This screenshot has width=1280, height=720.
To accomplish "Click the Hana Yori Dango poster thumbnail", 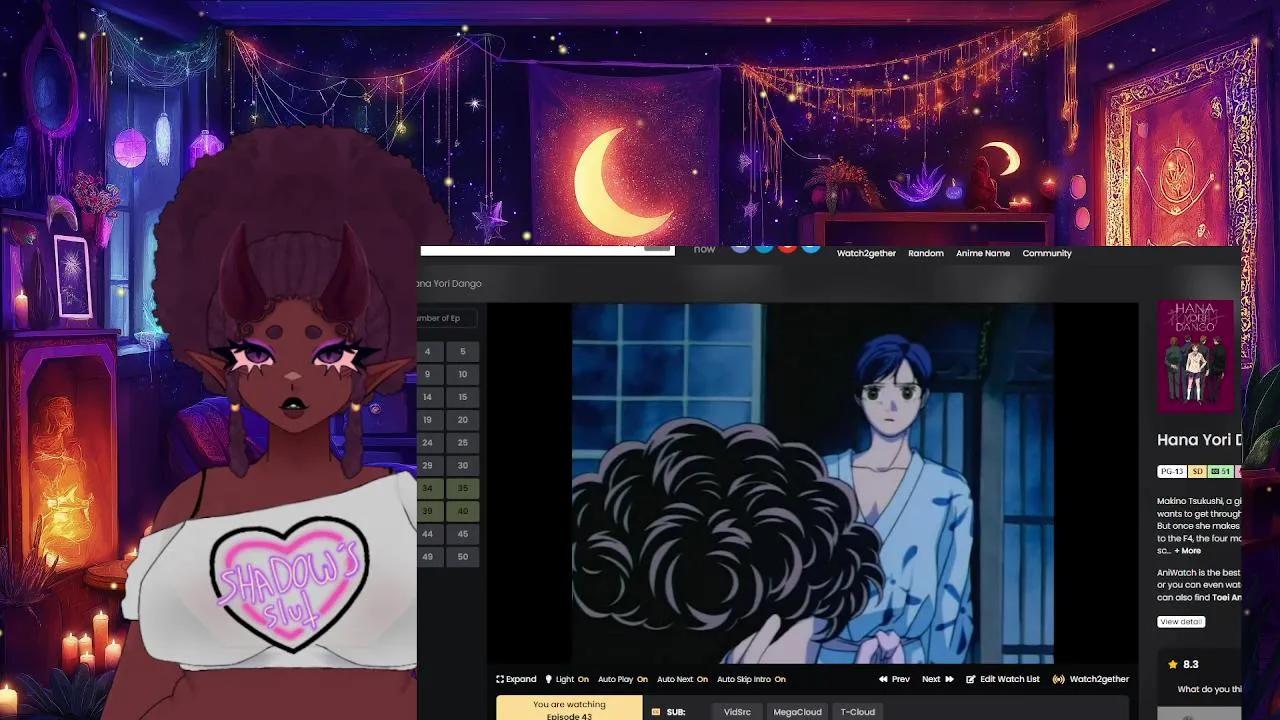I will (x=1196, y=356).
